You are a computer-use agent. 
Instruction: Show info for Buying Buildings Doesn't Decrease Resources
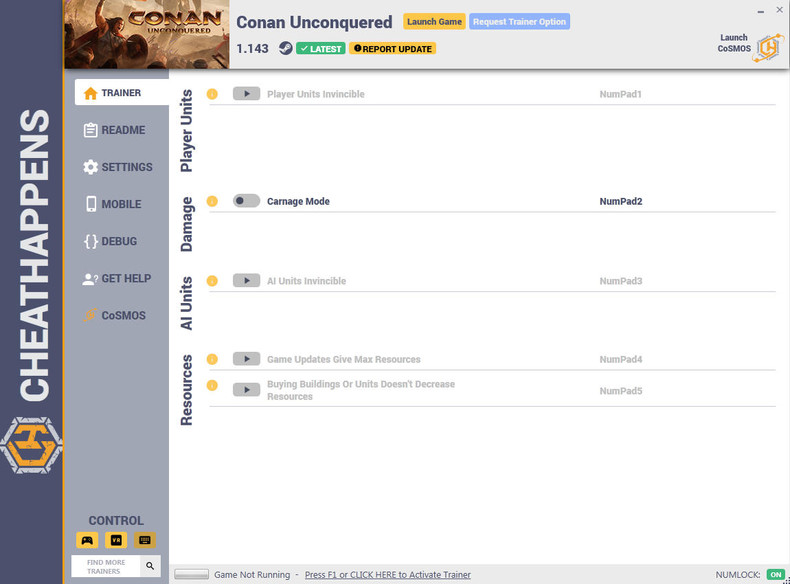212,385
